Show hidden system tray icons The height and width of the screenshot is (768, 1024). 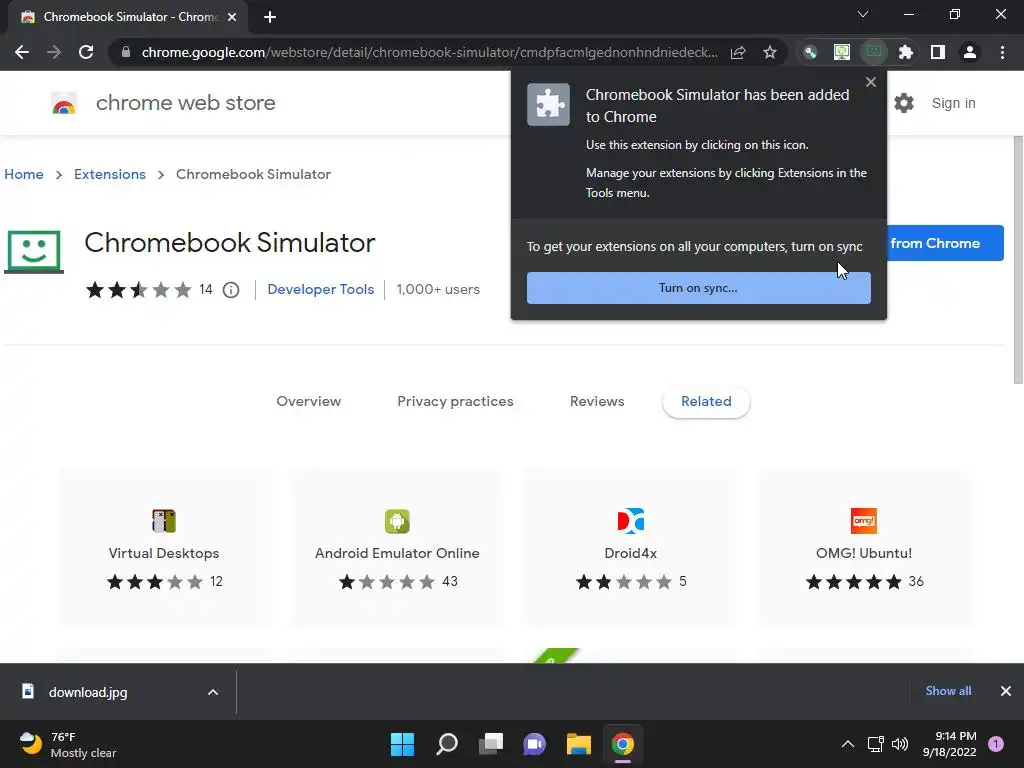pos(848,744)
